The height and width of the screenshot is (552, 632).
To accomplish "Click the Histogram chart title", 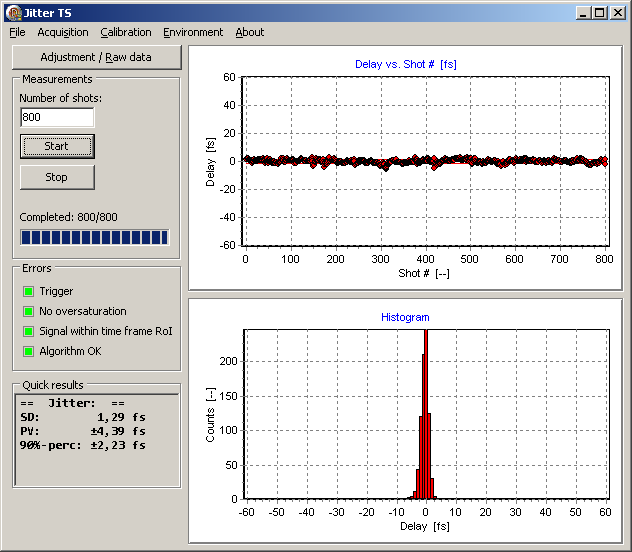I will 405,317.
